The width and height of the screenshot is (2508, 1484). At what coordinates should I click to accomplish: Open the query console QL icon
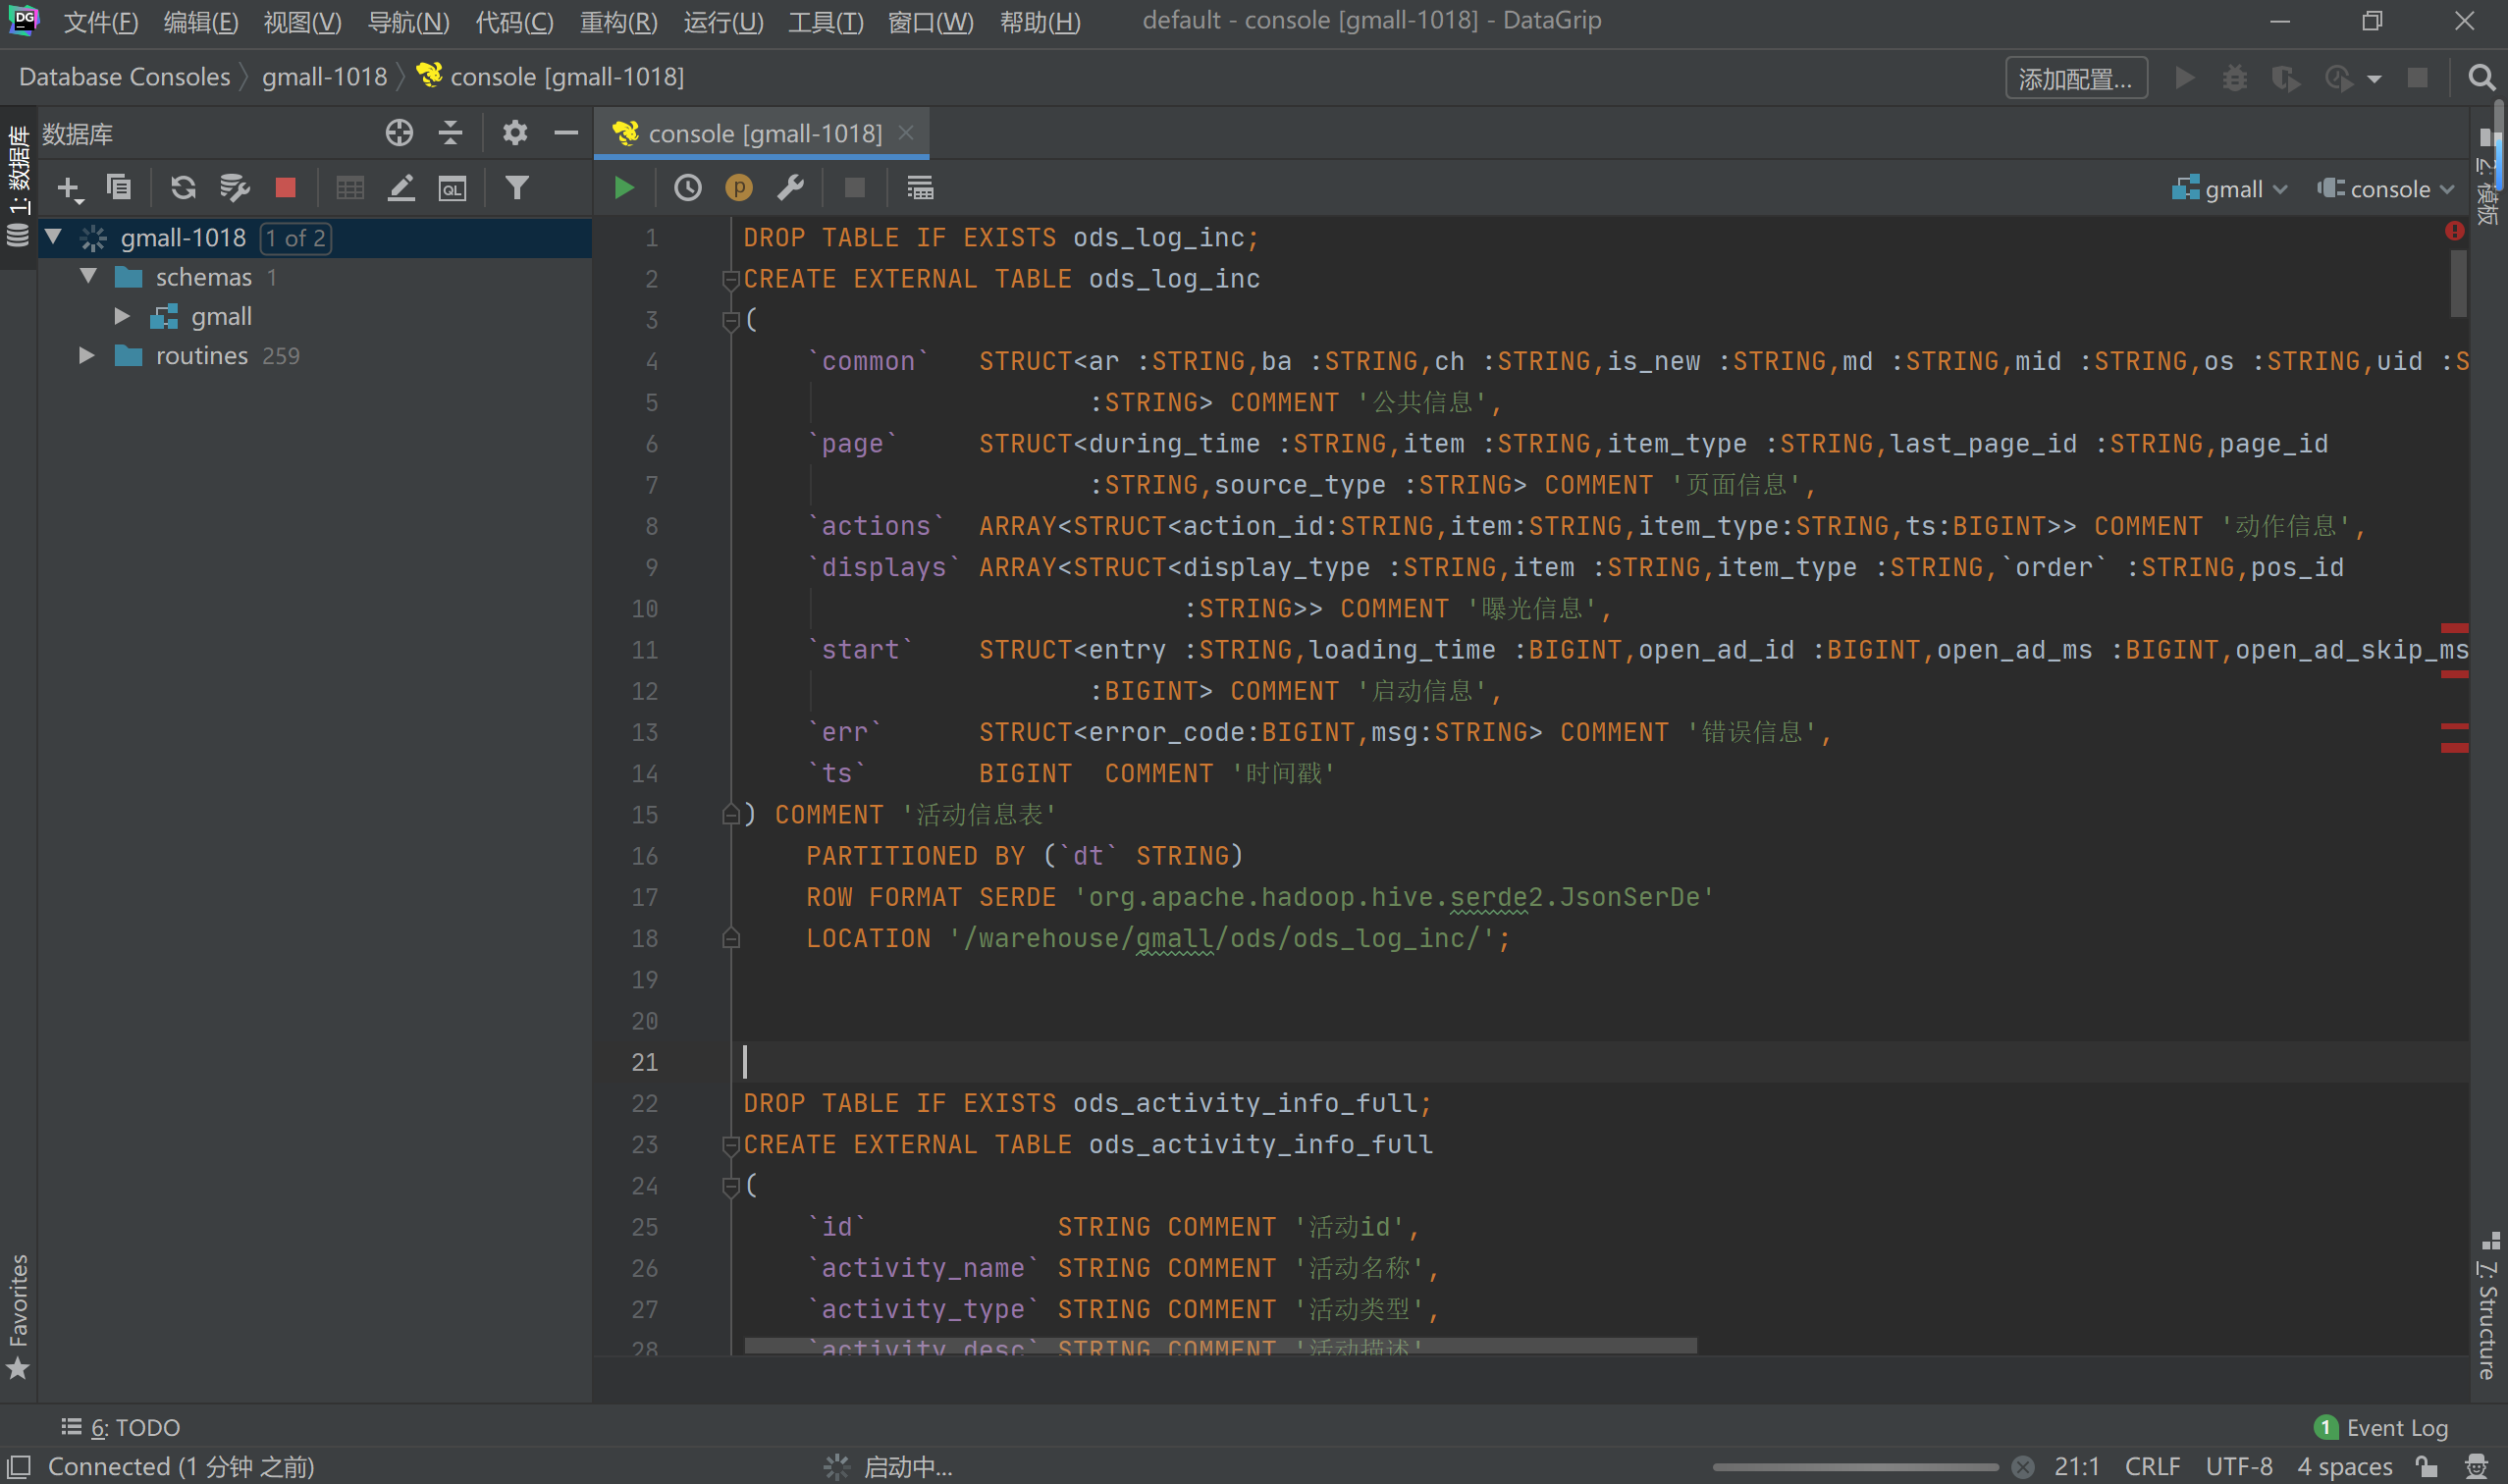(x=452, y=188)
